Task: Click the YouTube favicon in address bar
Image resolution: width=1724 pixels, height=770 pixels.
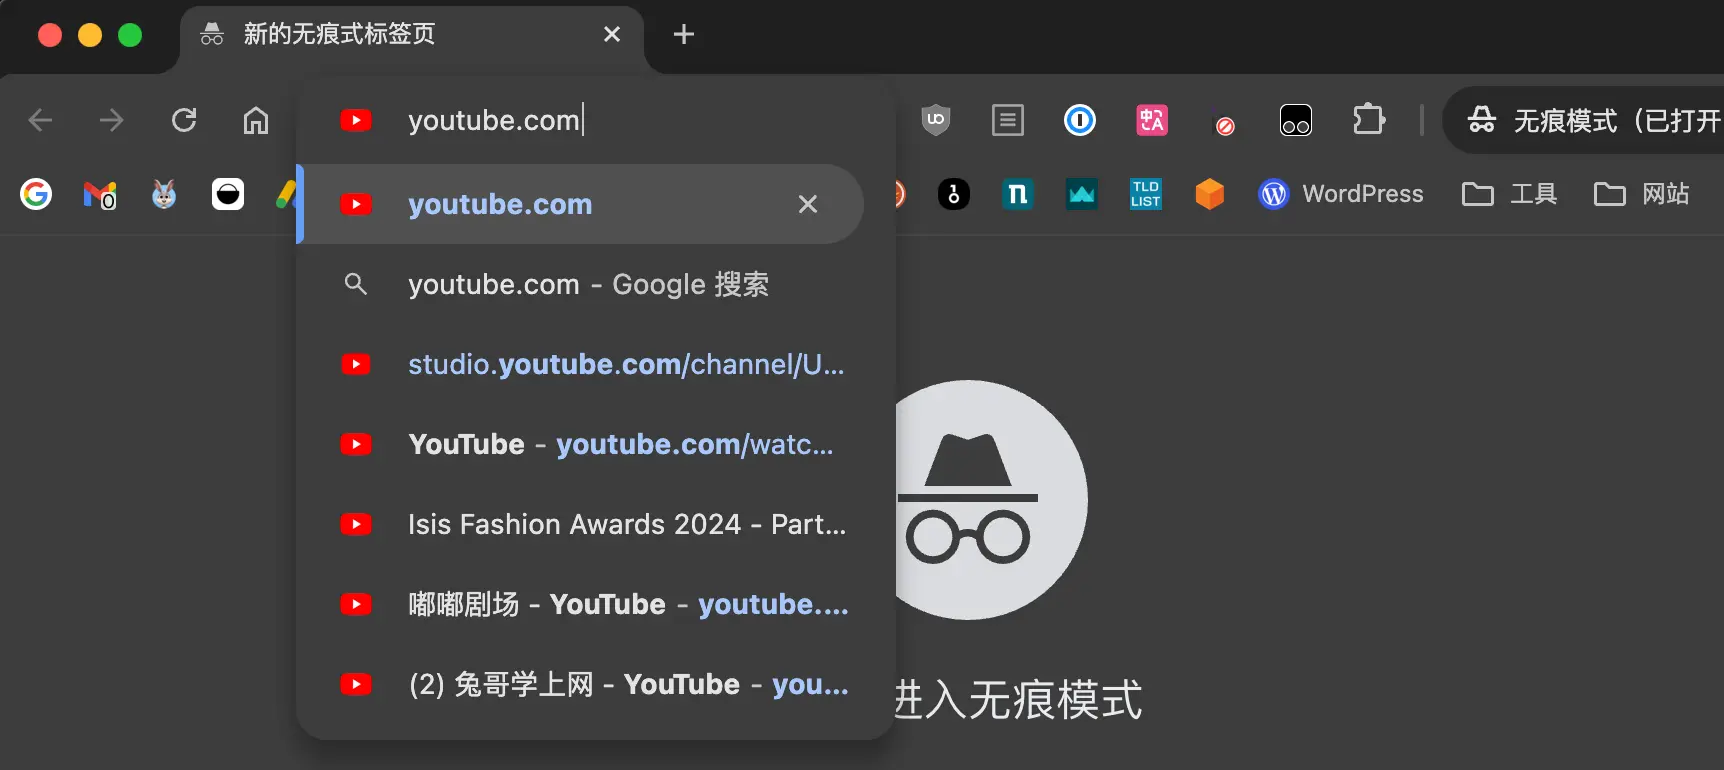Action: [356, 121]
